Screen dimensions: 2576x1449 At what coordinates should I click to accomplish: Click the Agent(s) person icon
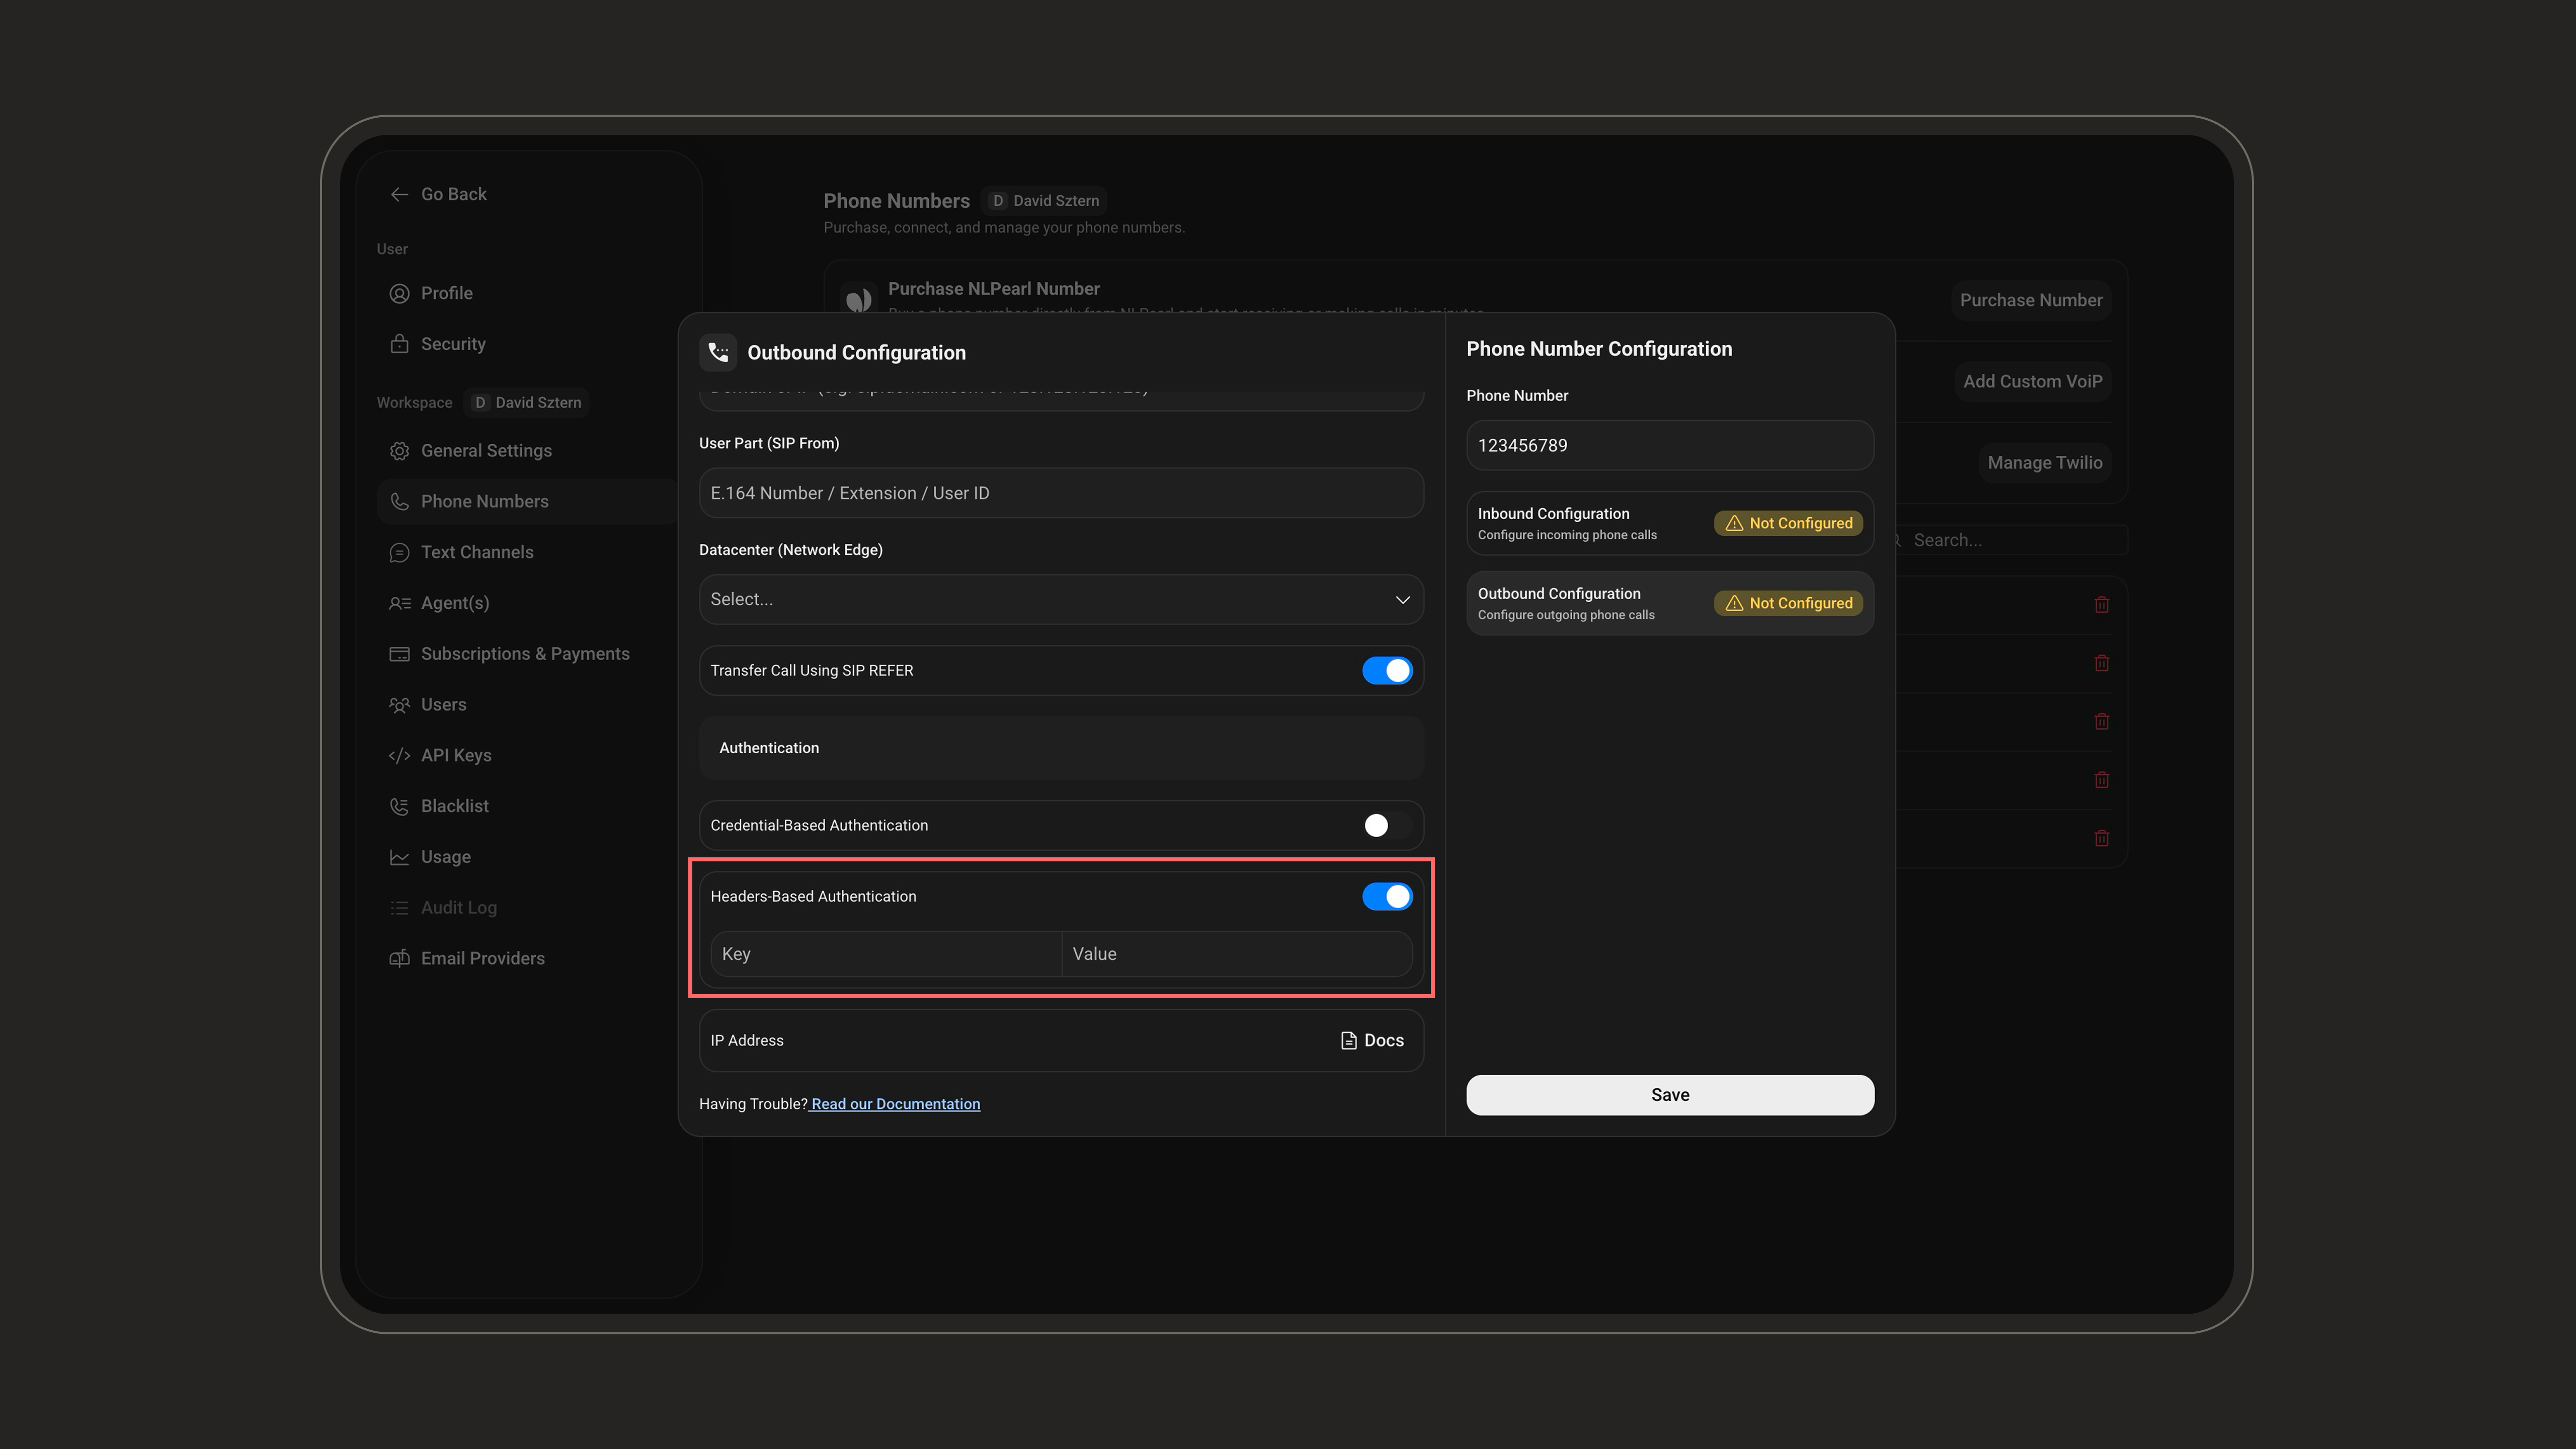[x=399, y=603]
